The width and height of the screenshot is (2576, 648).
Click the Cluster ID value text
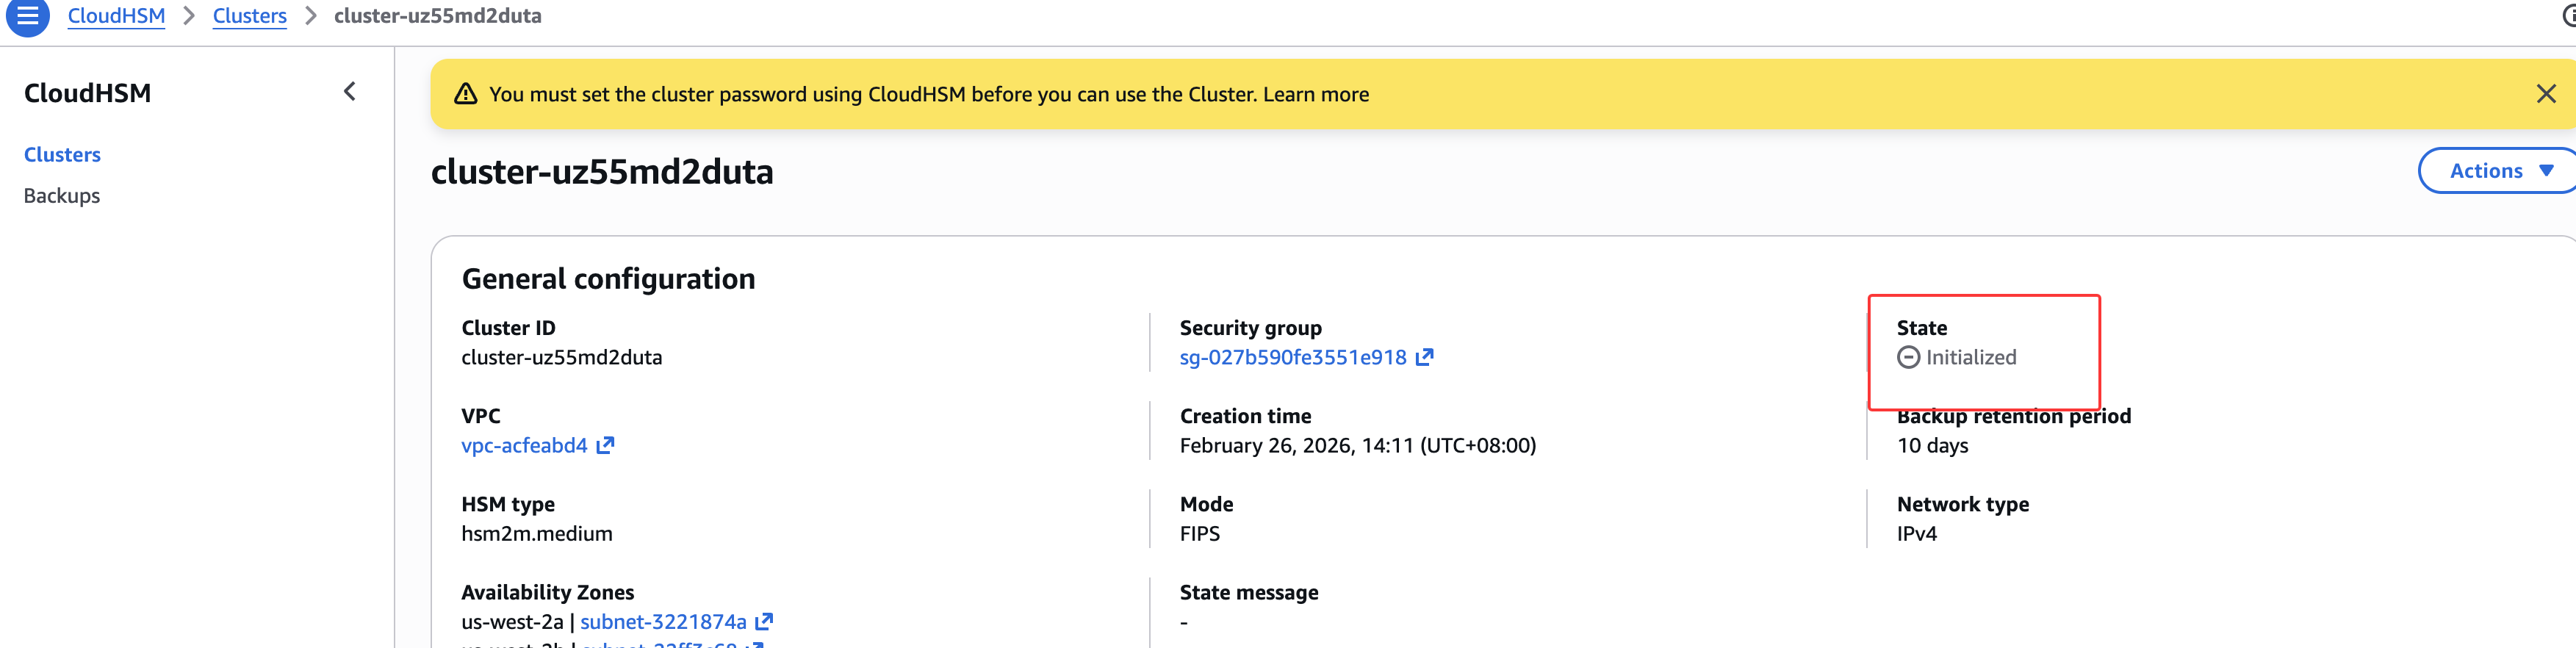561,357
